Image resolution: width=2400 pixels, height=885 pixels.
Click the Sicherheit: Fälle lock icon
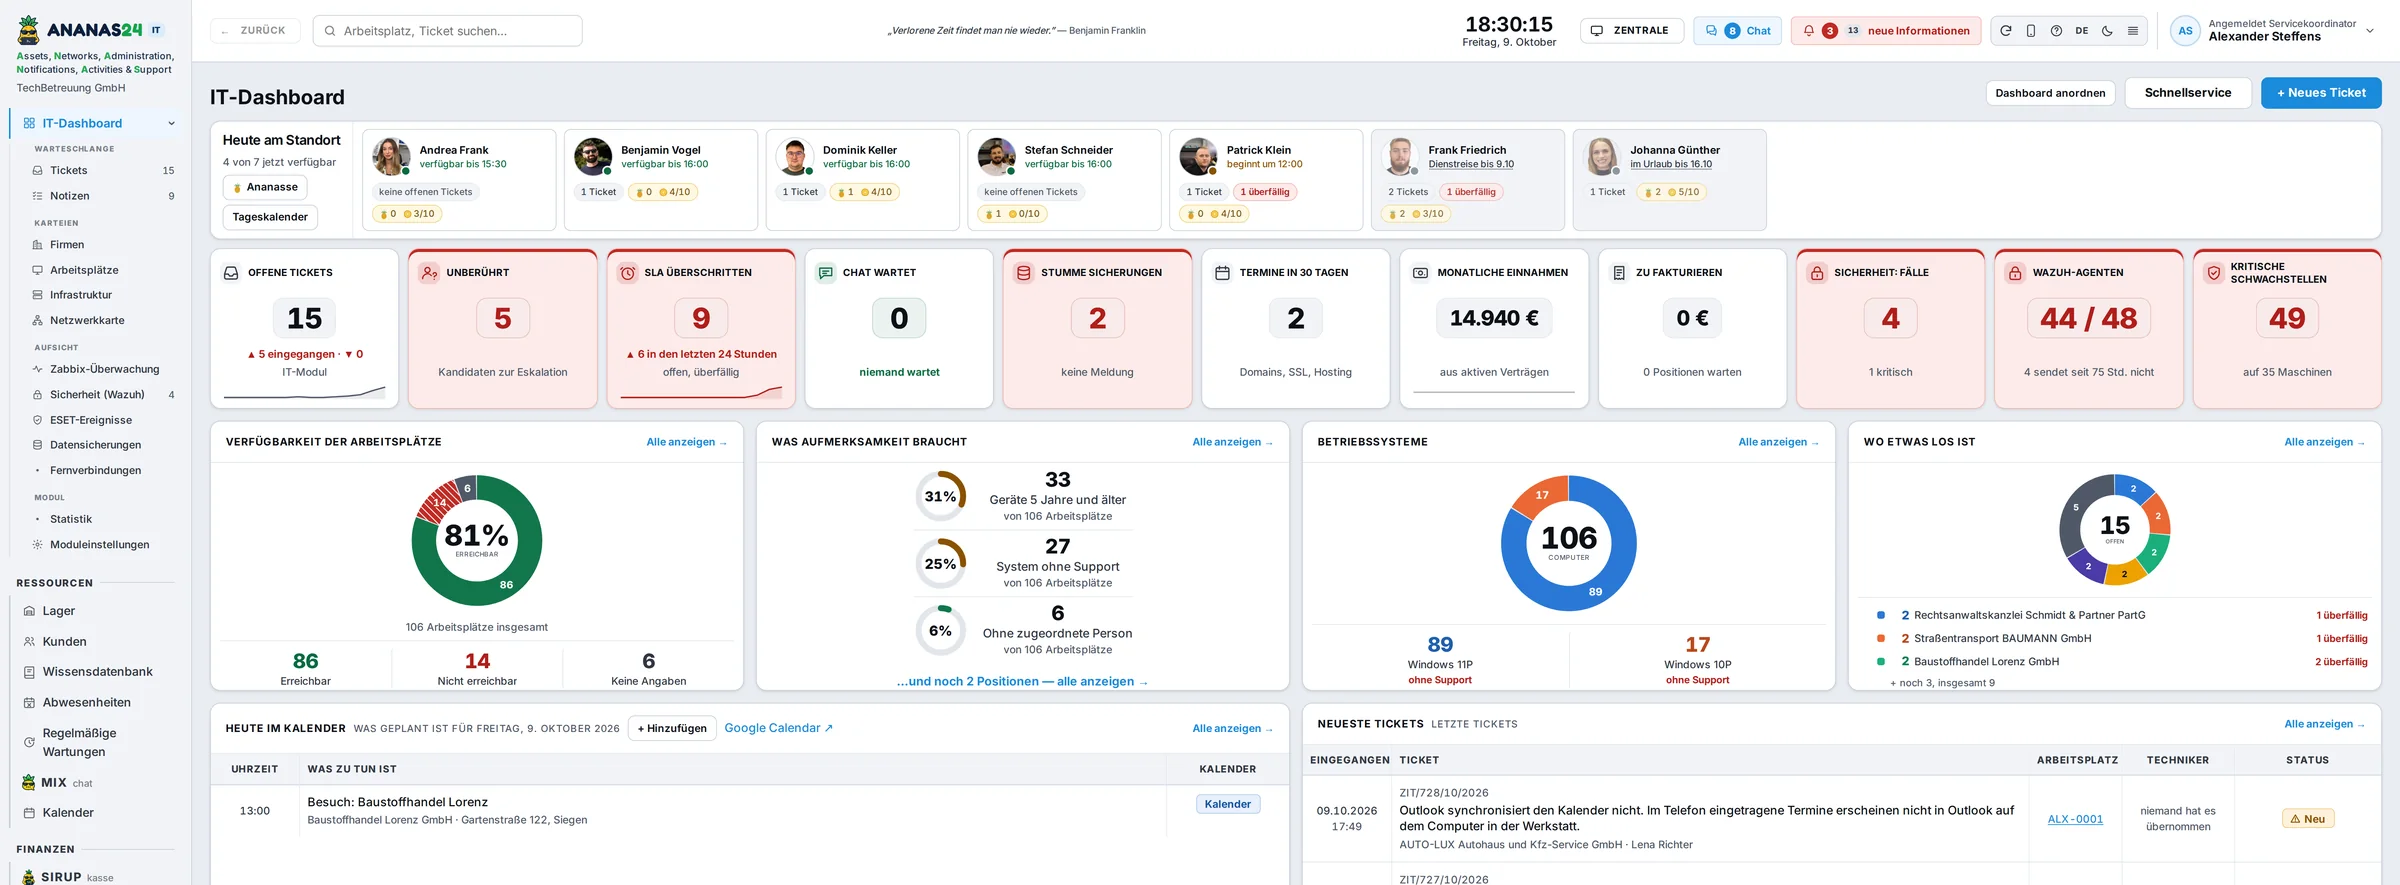[1817, 273]
